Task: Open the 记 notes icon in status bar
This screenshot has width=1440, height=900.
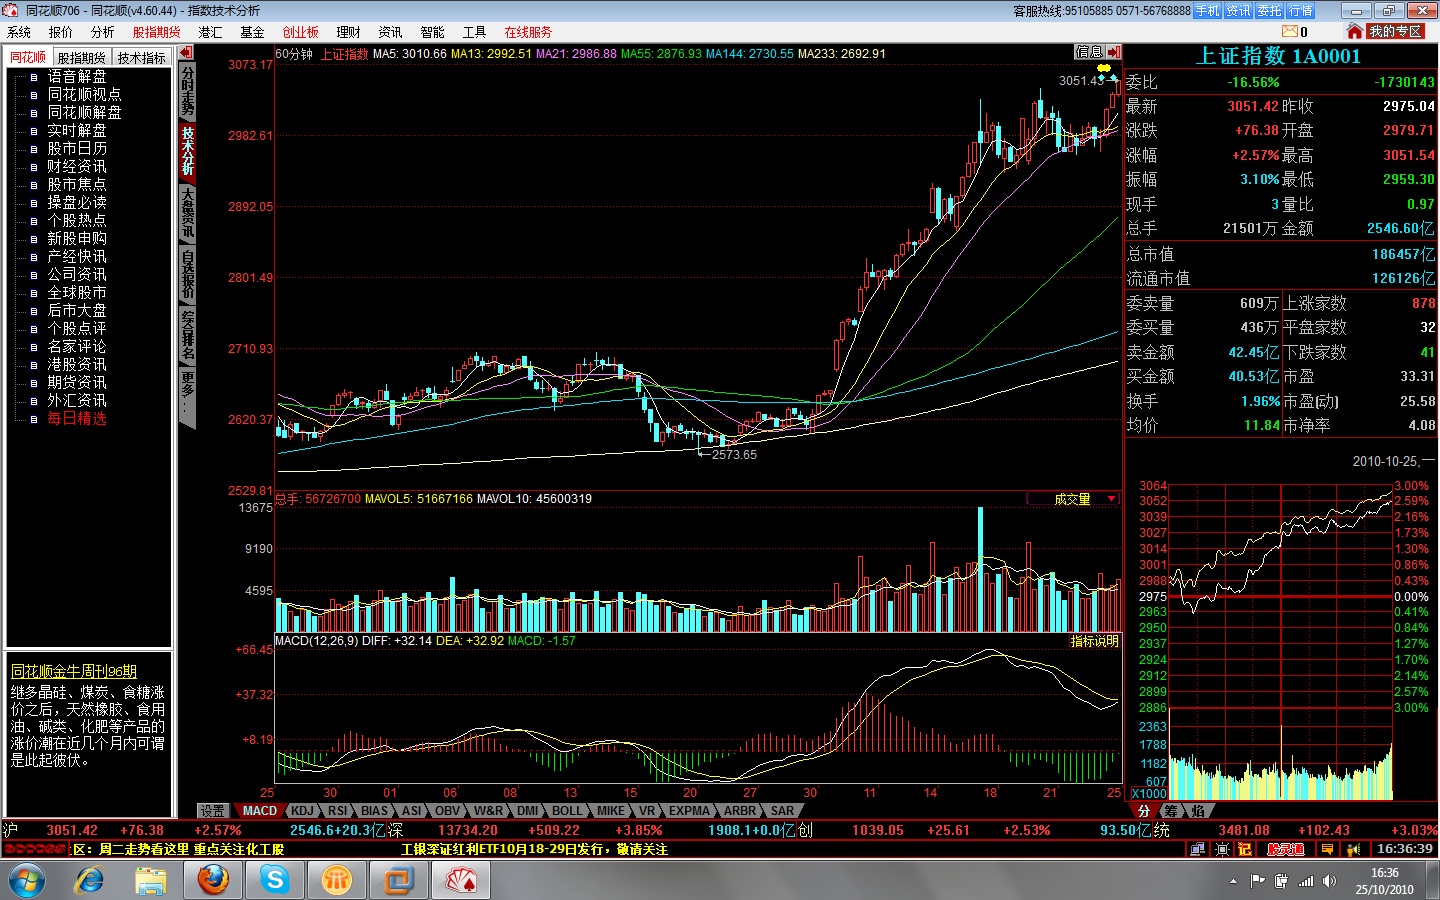Action: point(1245,849)
